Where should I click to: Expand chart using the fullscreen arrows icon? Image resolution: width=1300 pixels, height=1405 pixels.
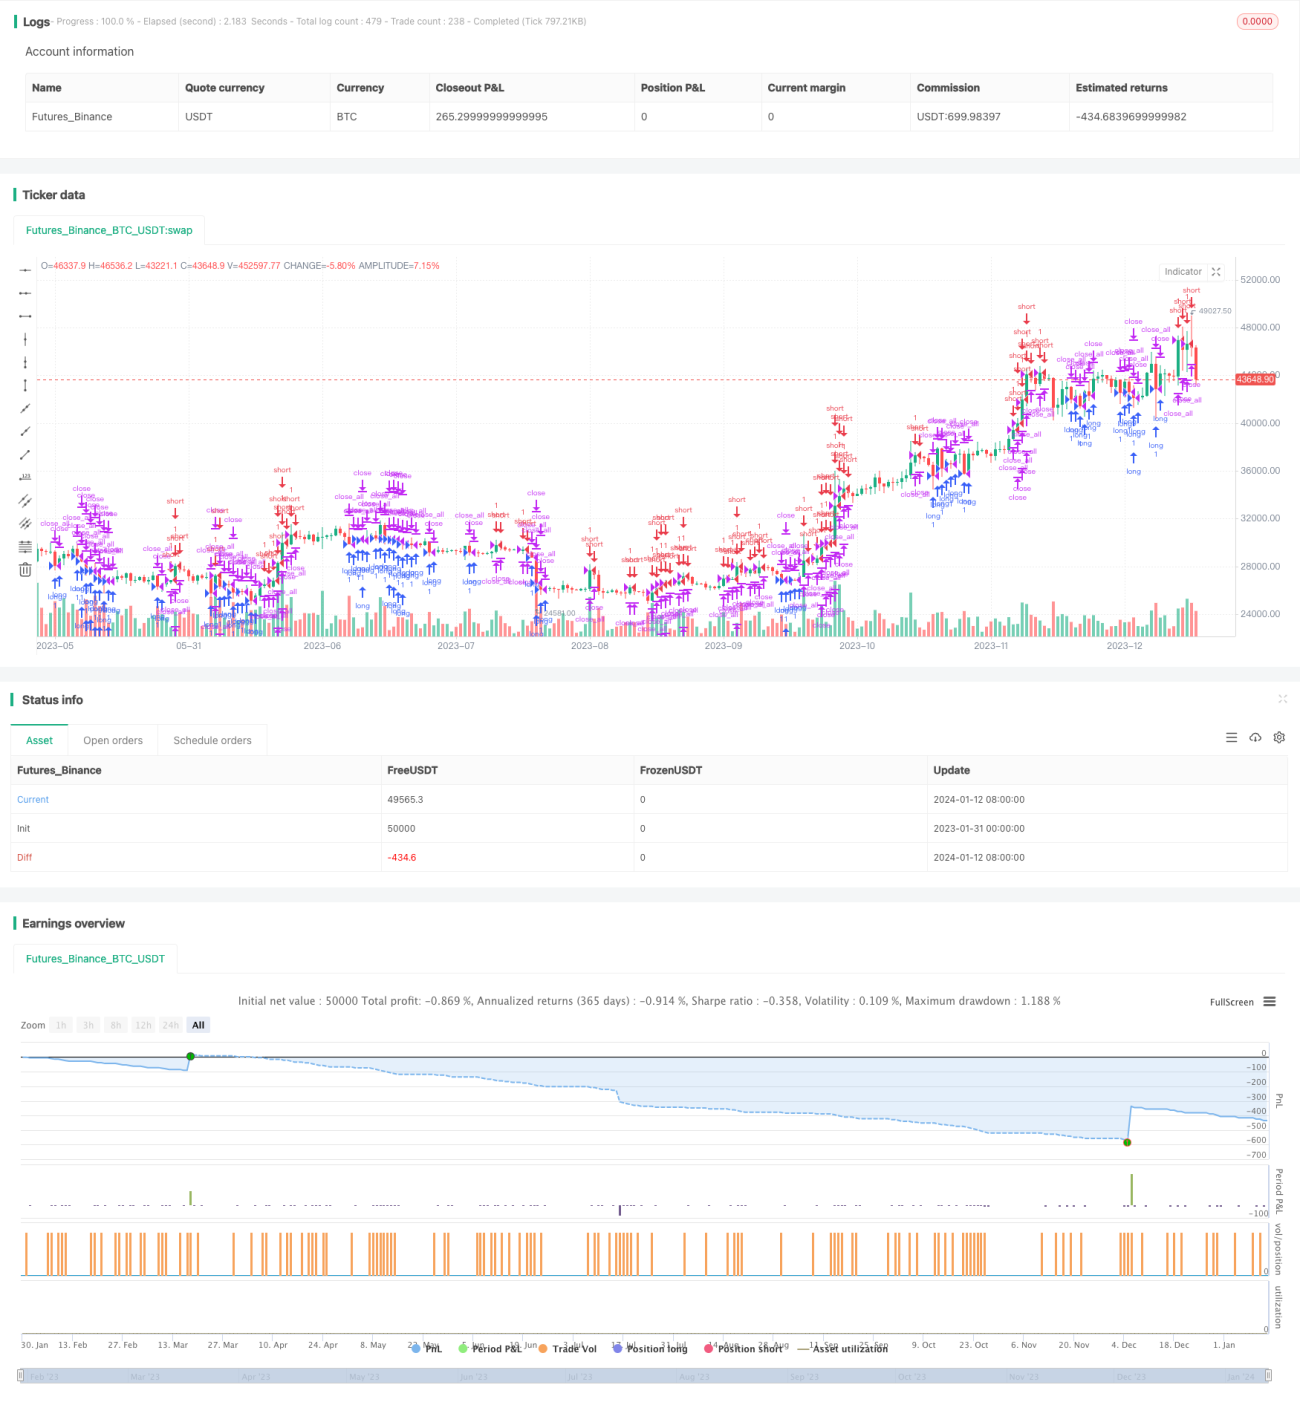(x=1216, y=272)
